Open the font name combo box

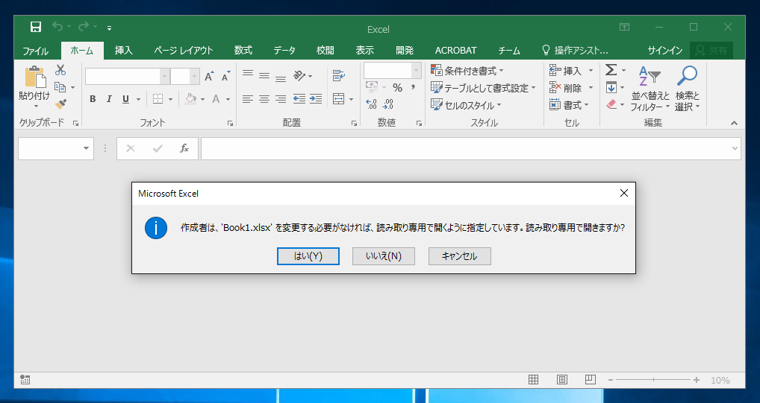[127, 77]
